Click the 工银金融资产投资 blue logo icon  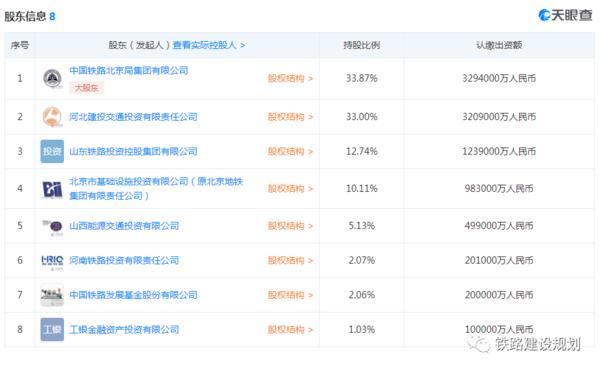click(52, 329)
